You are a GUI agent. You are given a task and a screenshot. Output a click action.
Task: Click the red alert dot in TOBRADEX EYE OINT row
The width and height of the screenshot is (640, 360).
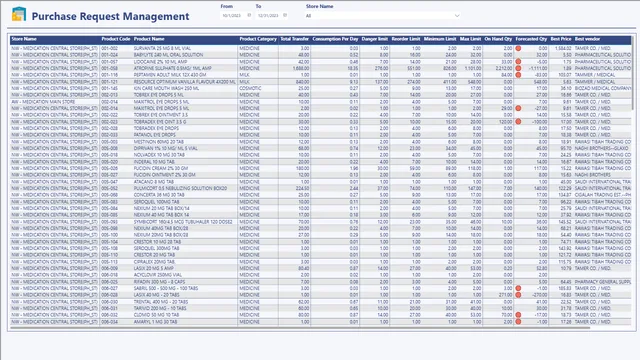click(x=518, y=122)
